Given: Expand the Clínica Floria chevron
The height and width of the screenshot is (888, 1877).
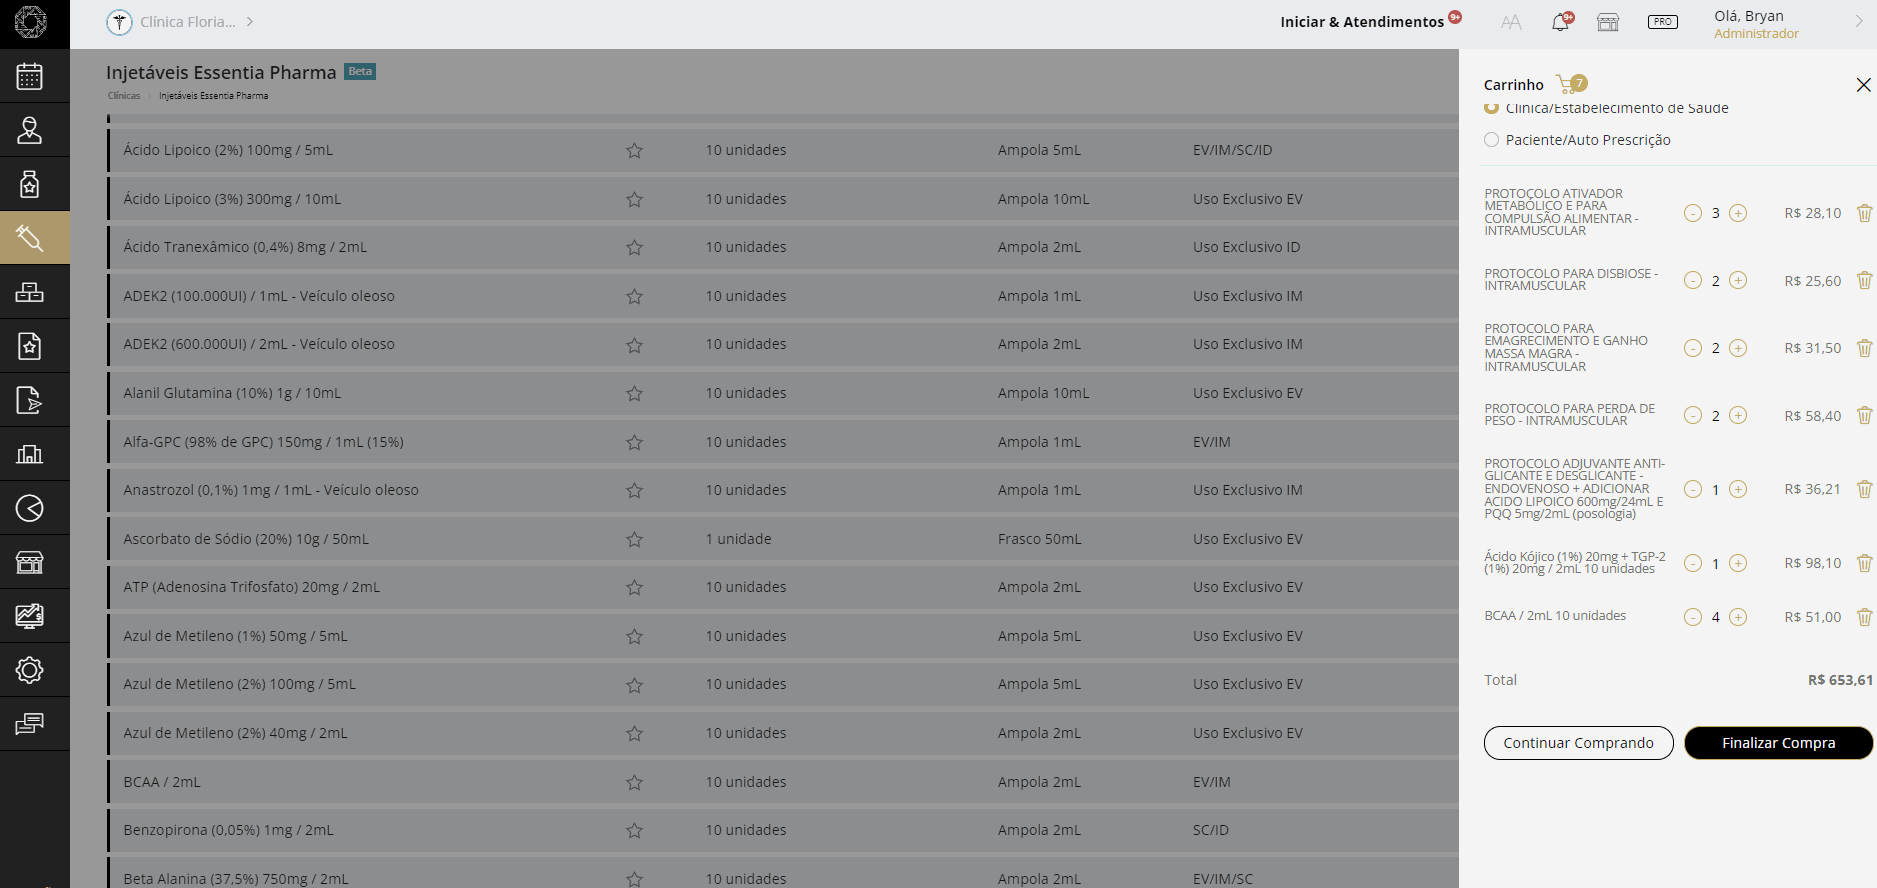Looking at the screenshot, I should pos(250,22).
